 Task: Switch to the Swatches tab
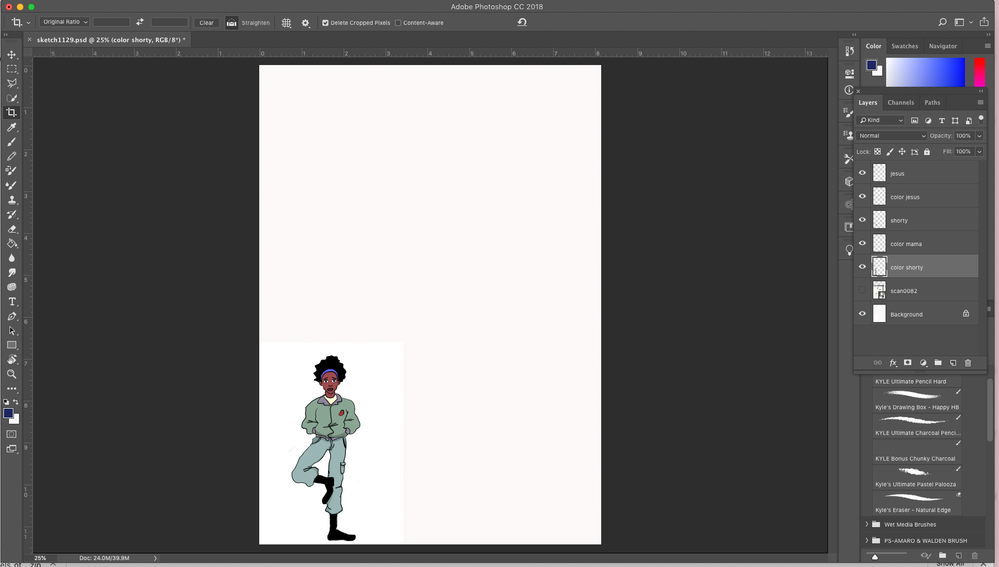tap(904, 46)
